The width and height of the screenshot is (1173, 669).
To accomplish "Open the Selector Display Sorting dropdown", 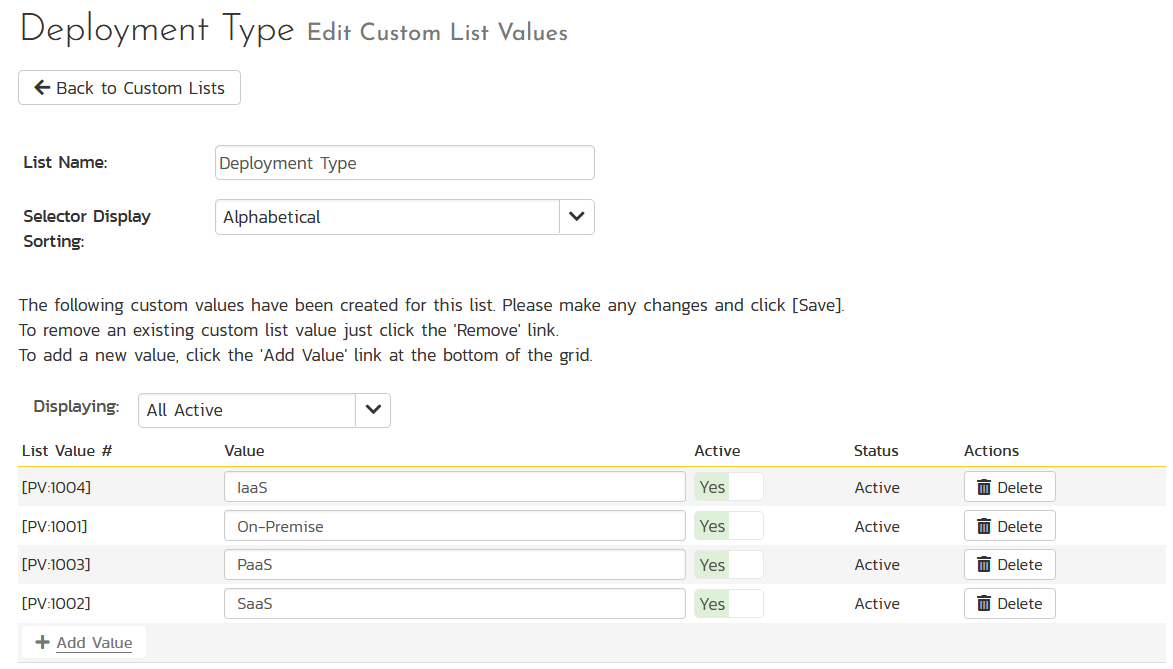I will pyautogui.click(x=404, y=217).
